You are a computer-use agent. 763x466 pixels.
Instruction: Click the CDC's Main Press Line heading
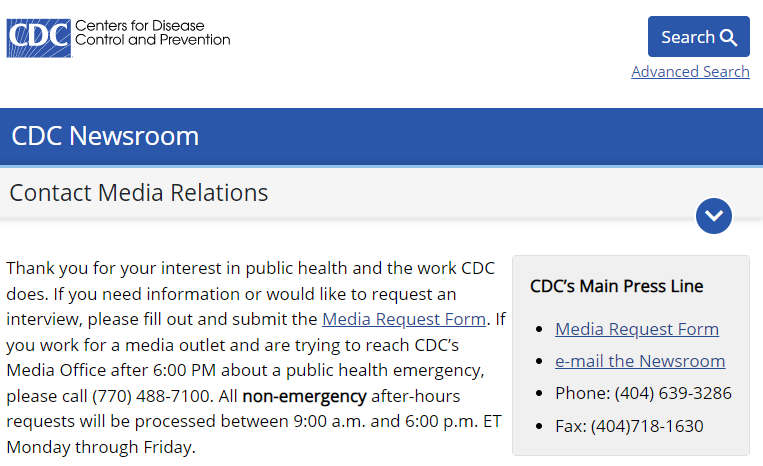pos(617,286)
